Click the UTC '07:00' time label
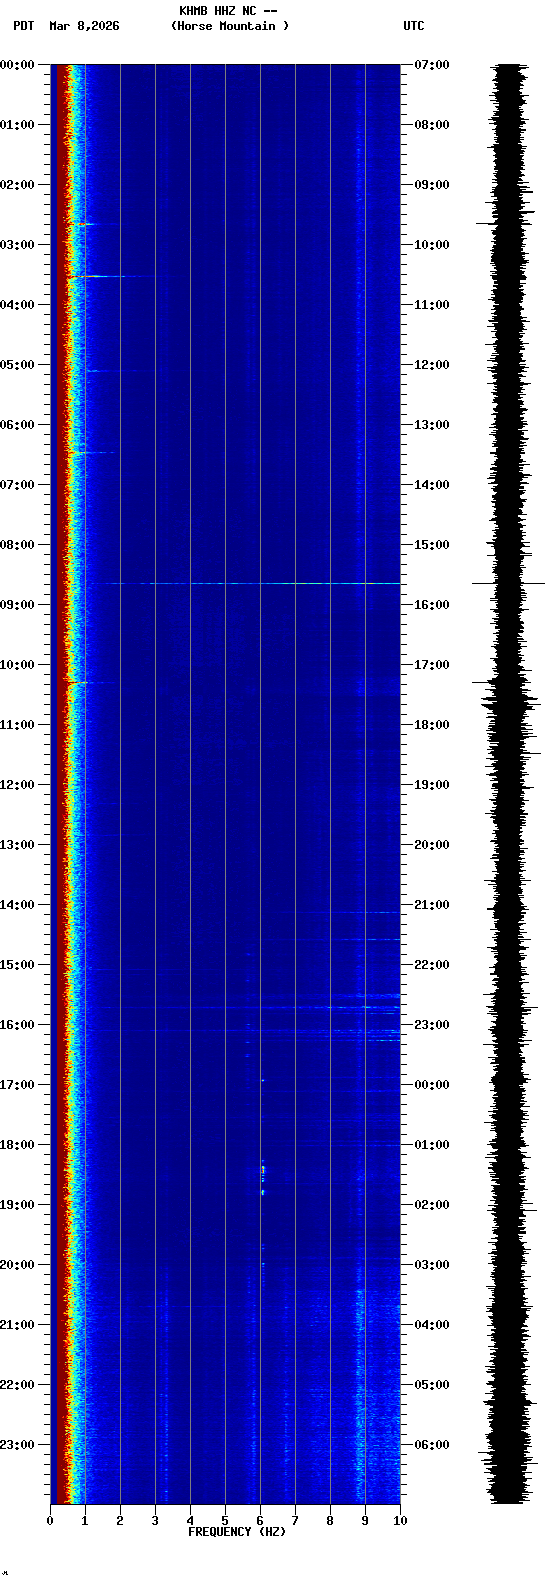 pyautogui.click(x=432, y=65)
